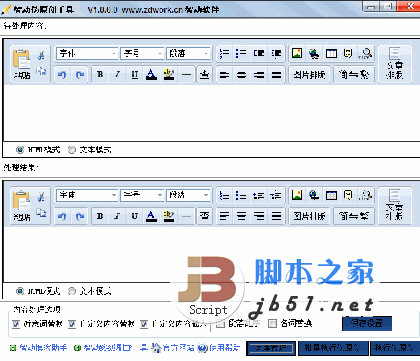420x361 pixels.
Task: Open the 官方网站 official website link
Action: click(173, 348)
